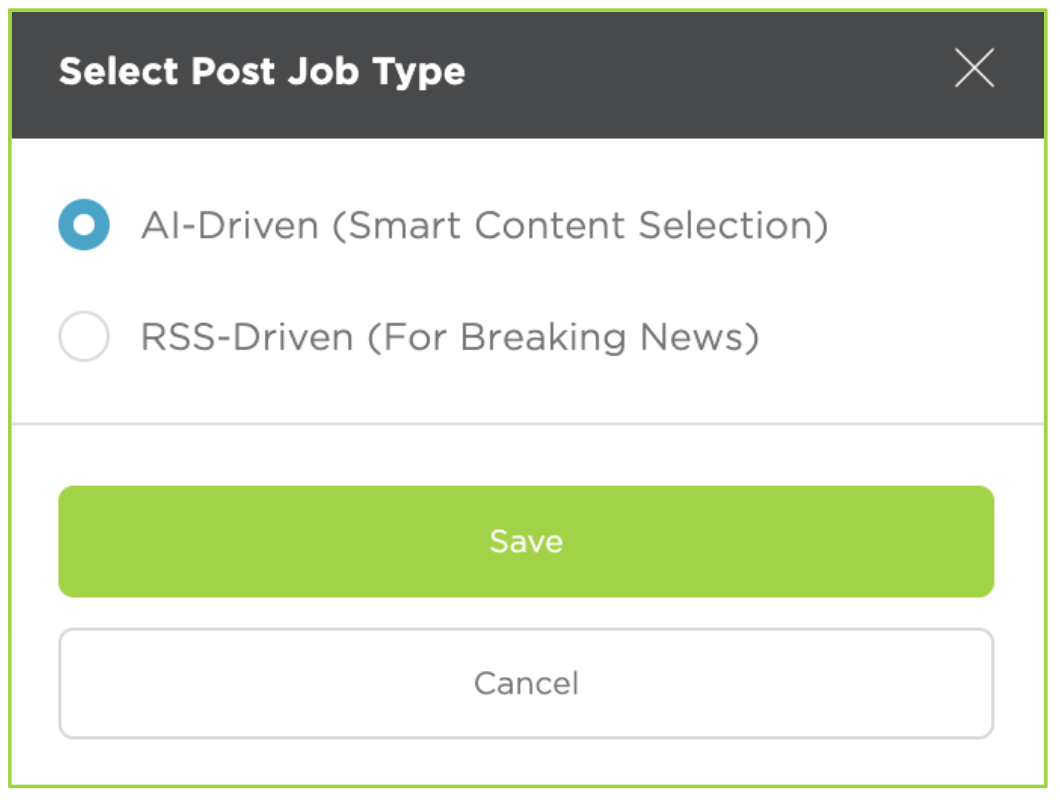The width and height of the screenshot is (1060, 800).
Task: Choose AI-Driven (Smart Content Selection) label text
Action: [x=484, y=225]
